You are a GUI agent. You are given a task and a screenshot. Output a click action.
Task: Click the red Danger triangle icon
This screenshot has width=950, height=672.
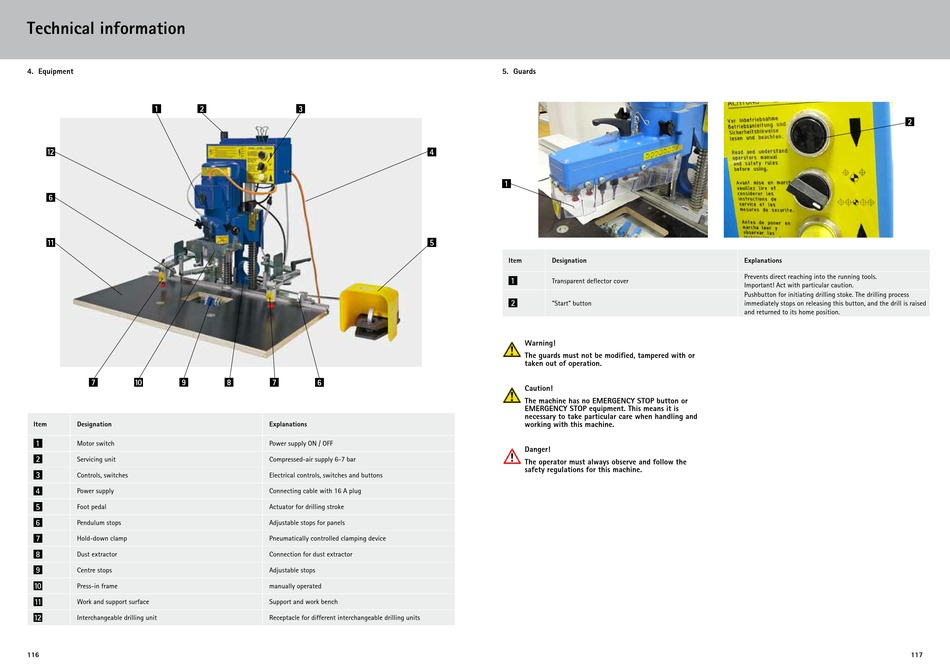[512, 456]
